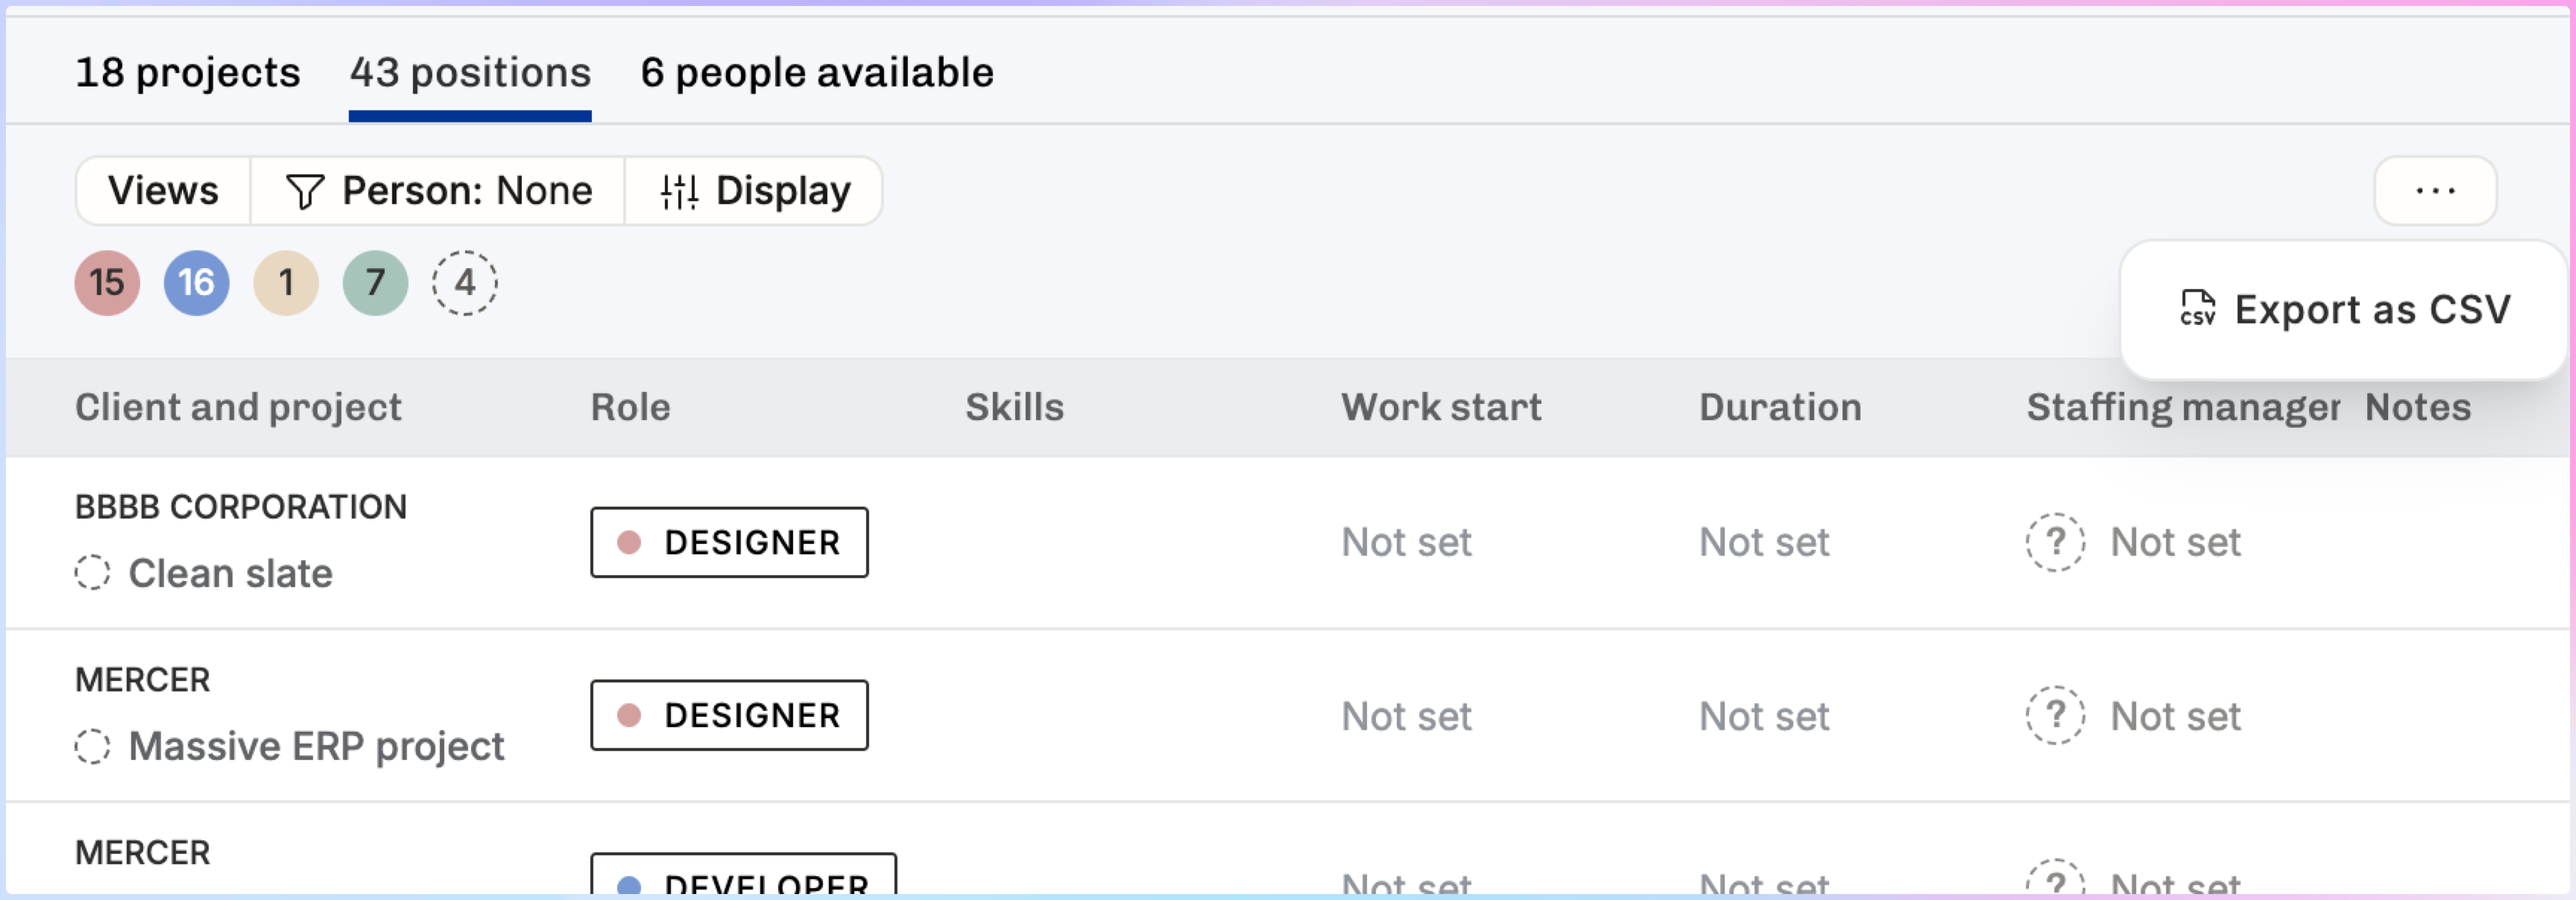This screenshot has height=900, width=2576.
Task: Switch to the 6 people available tab
Action: coord(817,73)
